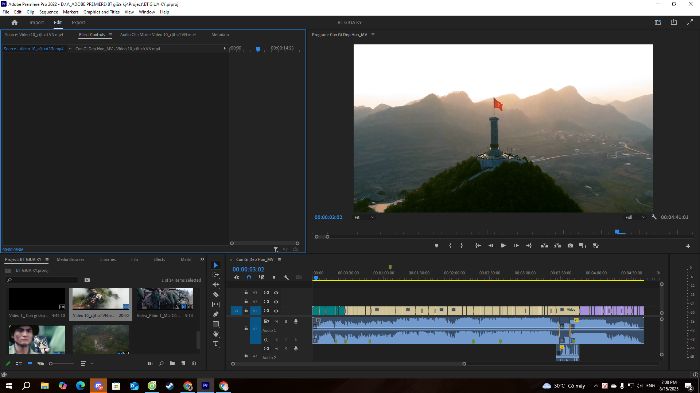Viewport: 700px width, 393px height.
Task: Click the Home icon in the workspace bar
Action: (14, 22)
